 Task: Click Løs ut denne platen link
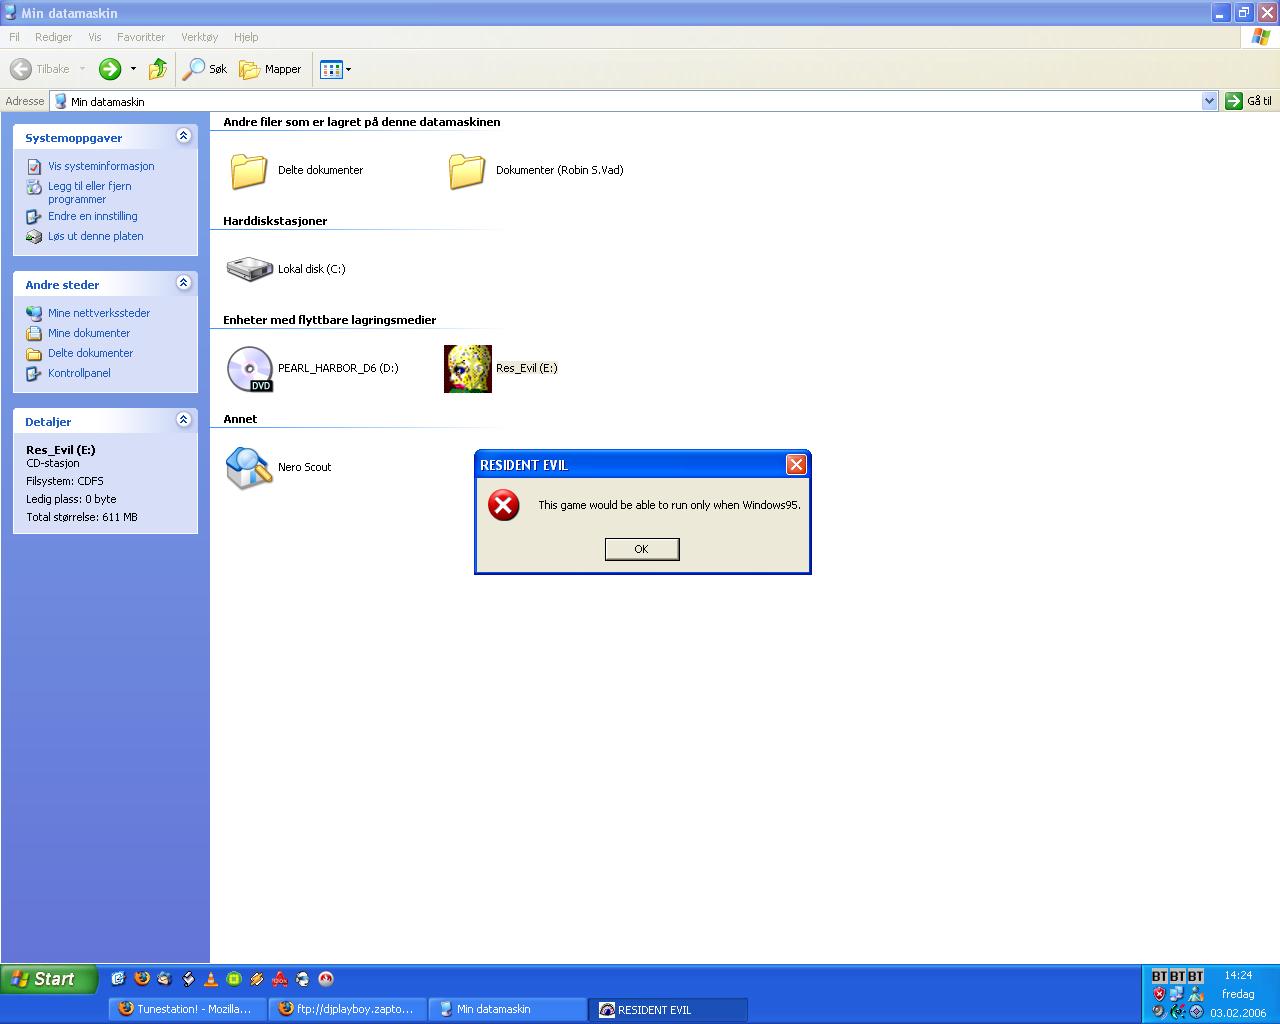(x=96, y=236)
